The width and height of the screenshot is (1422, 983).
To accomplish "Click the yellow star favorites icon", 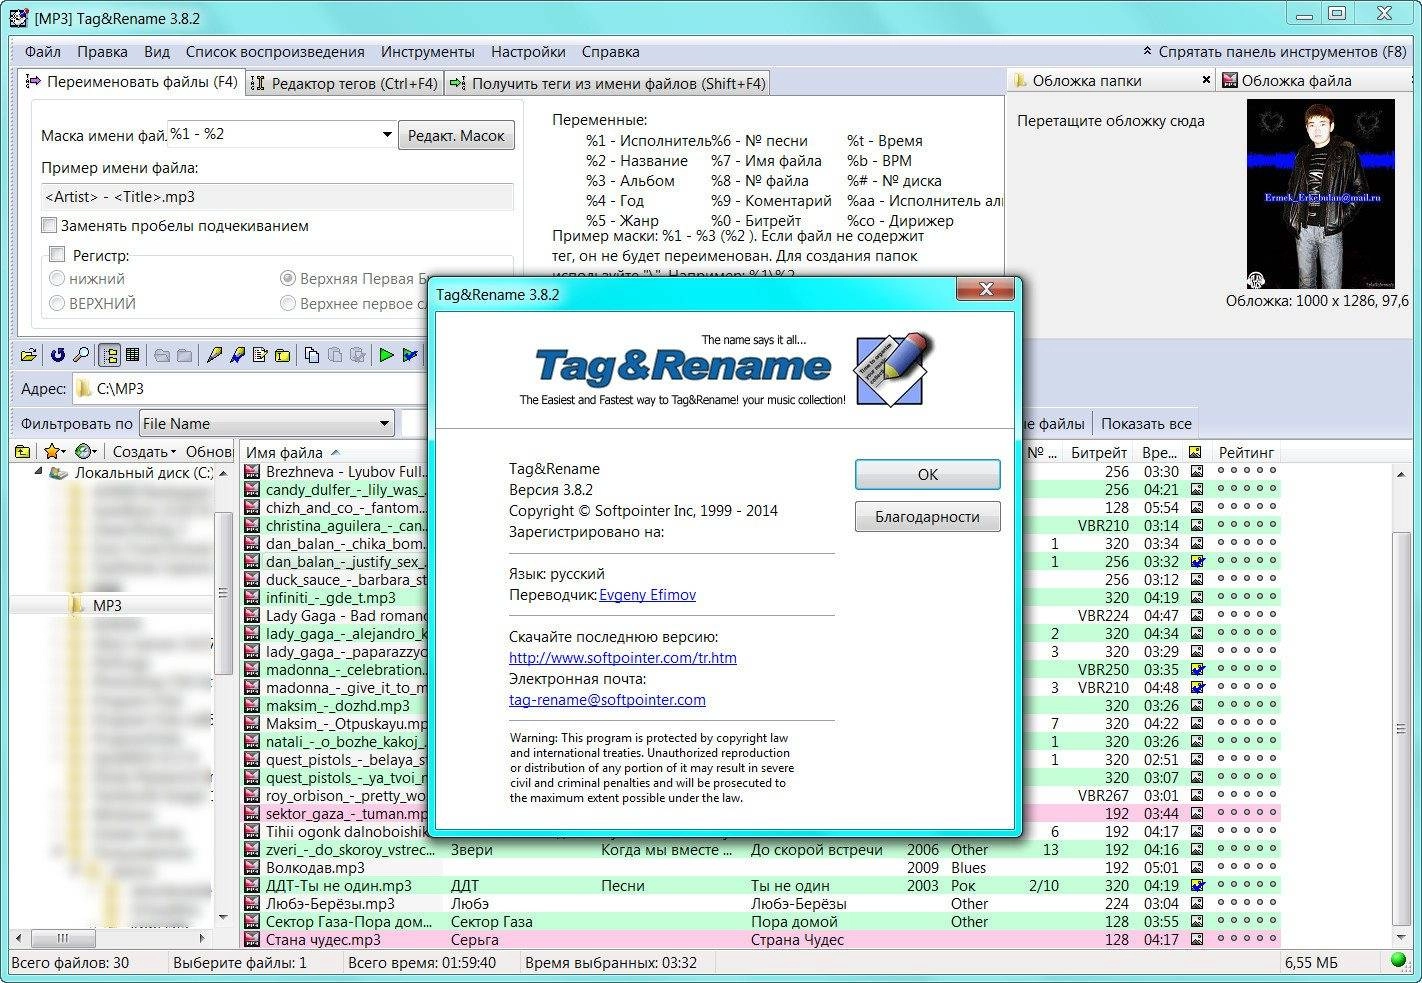I will point(53,452).
